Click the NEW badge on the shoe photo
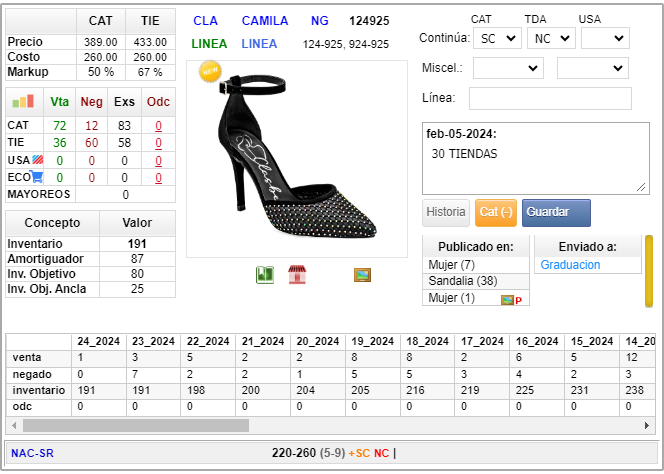This screenshot has height=474, width=664. (210, 71)
